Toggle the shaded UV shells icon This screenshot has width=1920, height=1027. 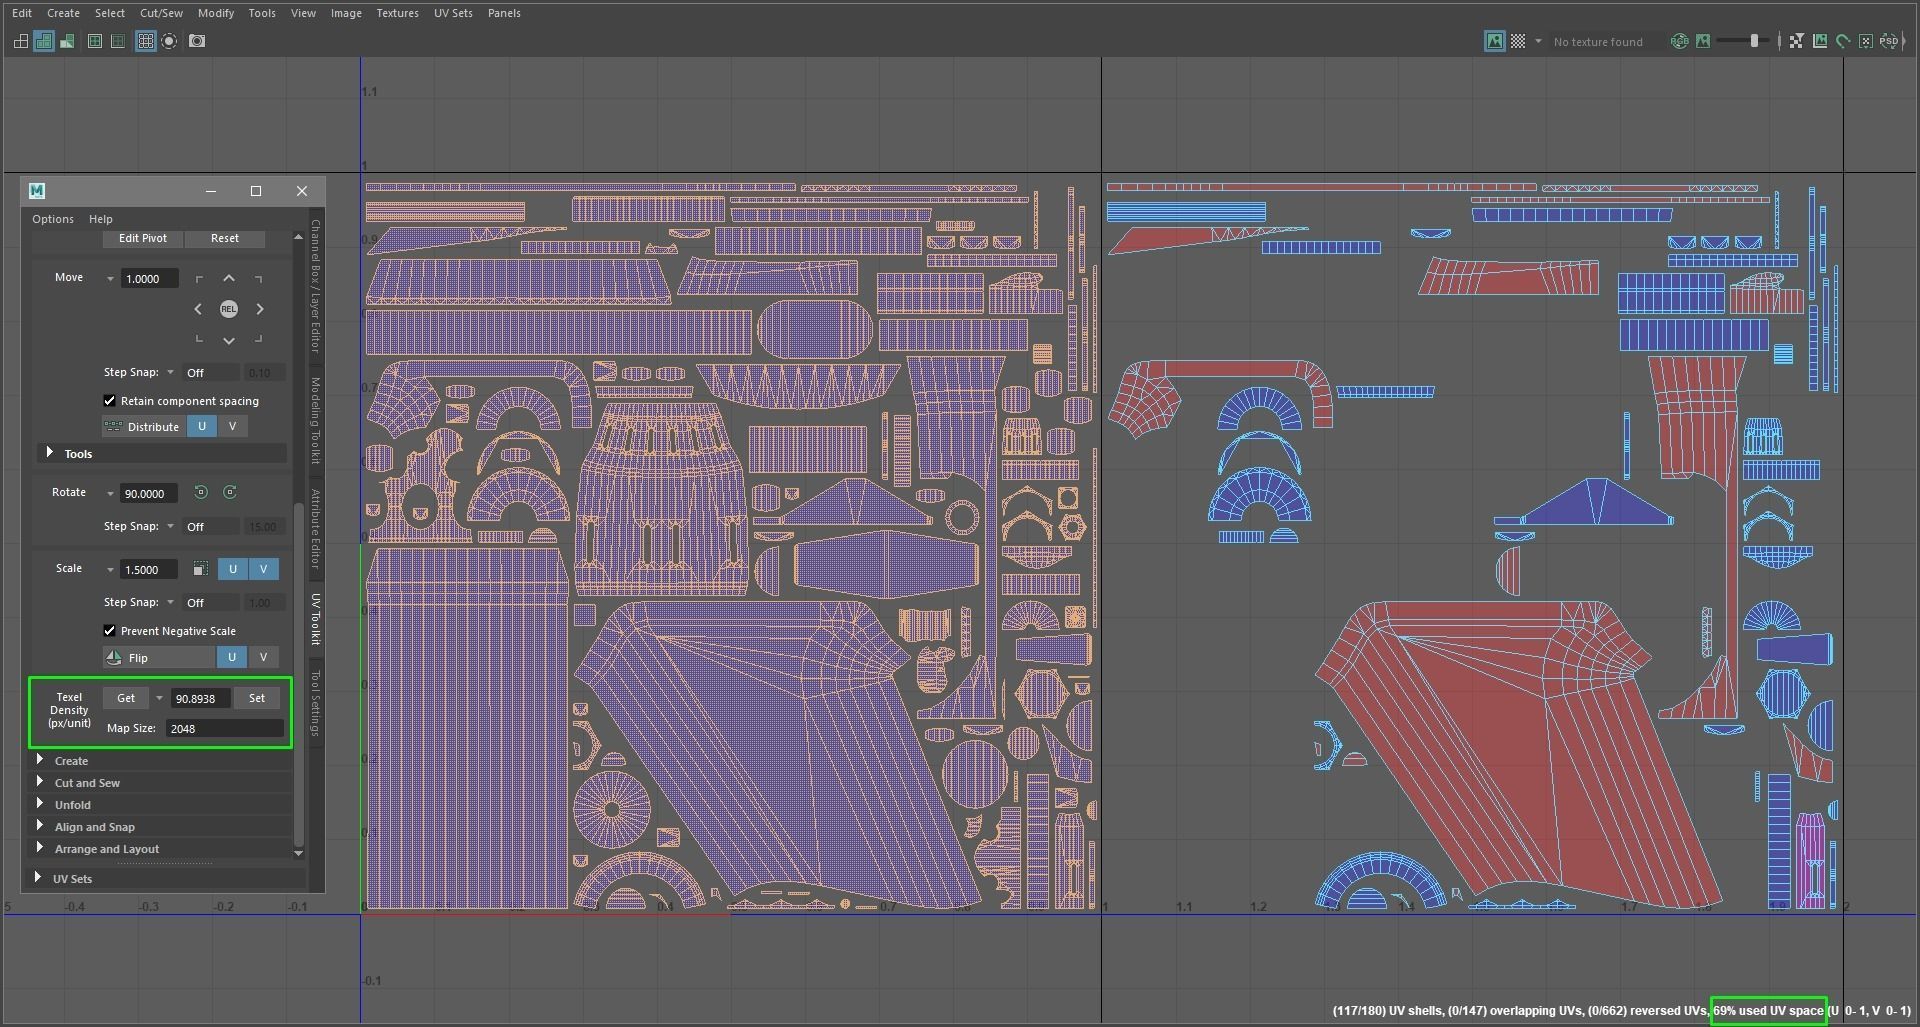pos(44,41)
